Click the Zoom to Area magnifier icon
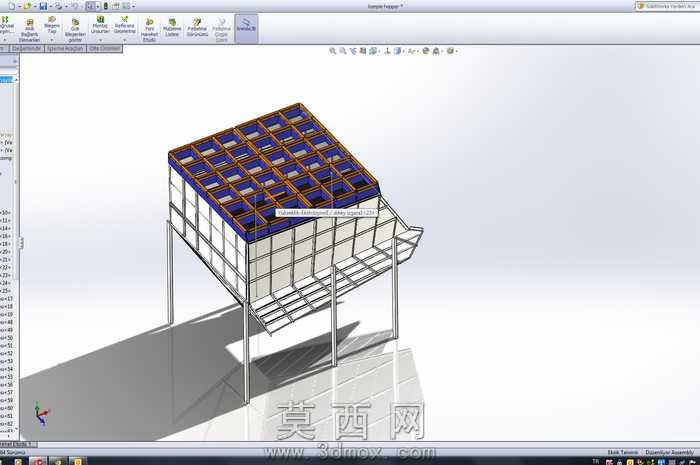 pos(342,51)
